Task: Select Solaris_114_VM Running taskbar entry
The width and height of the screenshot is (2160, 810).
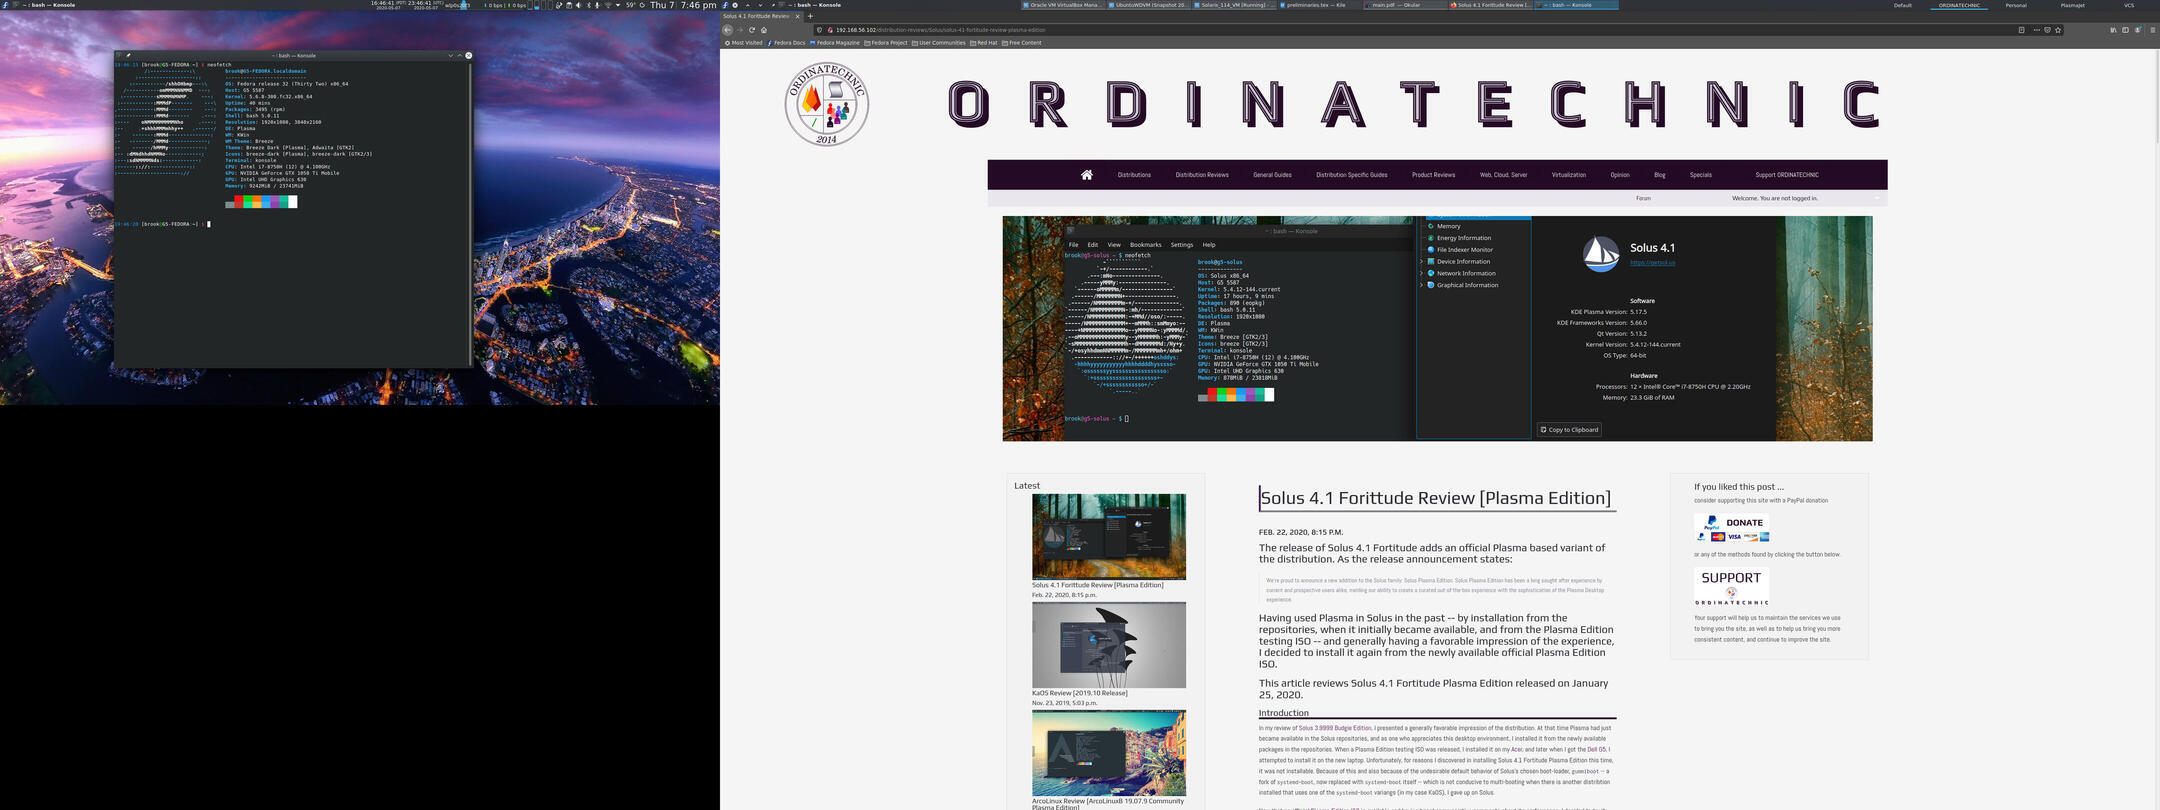Action: pos(1235,5)
